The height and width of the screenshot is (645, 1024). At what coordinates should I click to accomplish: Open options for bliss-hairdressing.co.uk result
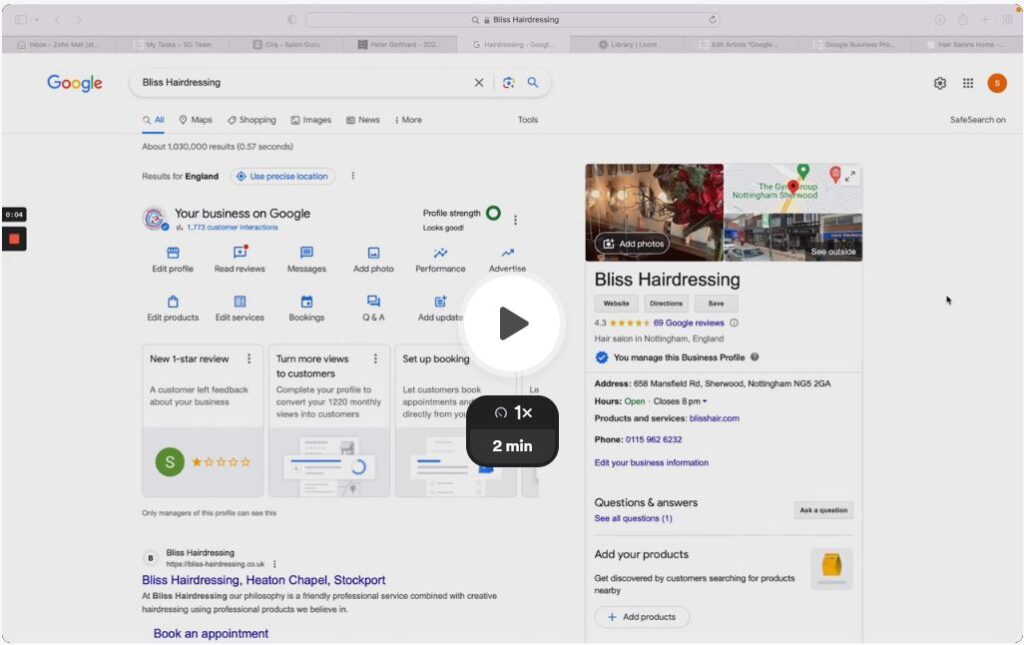[274, 564]
